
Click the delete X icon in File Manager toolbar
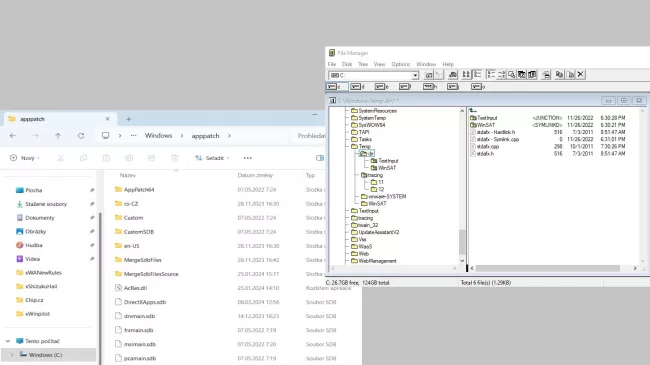coord(580,75)
